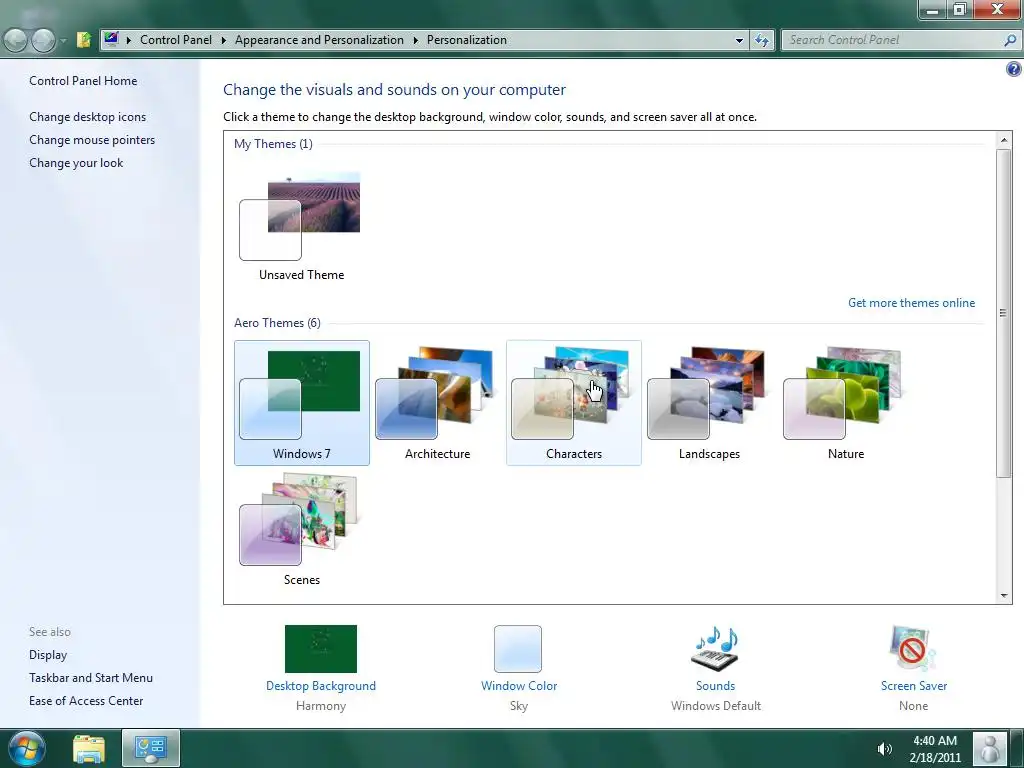1024x768 pixels.
Task: Click the Aero Themes (6) group header
Action: coord(277,323)
